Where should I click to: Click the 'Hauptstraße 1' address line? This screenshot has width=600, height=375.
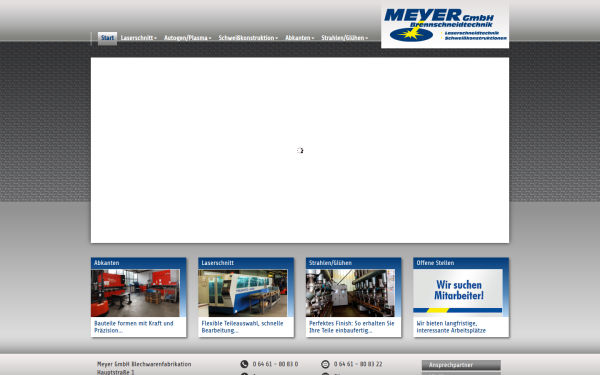116,372
